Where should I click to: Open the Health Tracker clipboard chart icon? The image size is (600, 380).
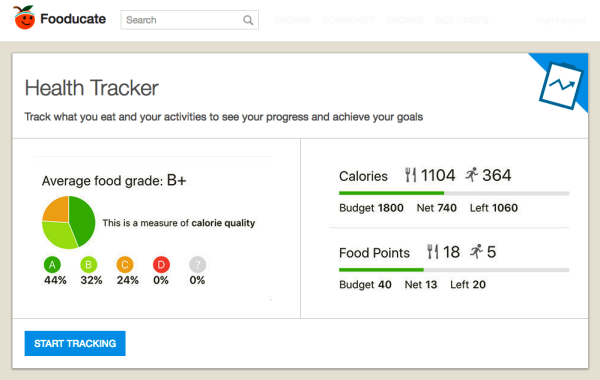point(561,86)
